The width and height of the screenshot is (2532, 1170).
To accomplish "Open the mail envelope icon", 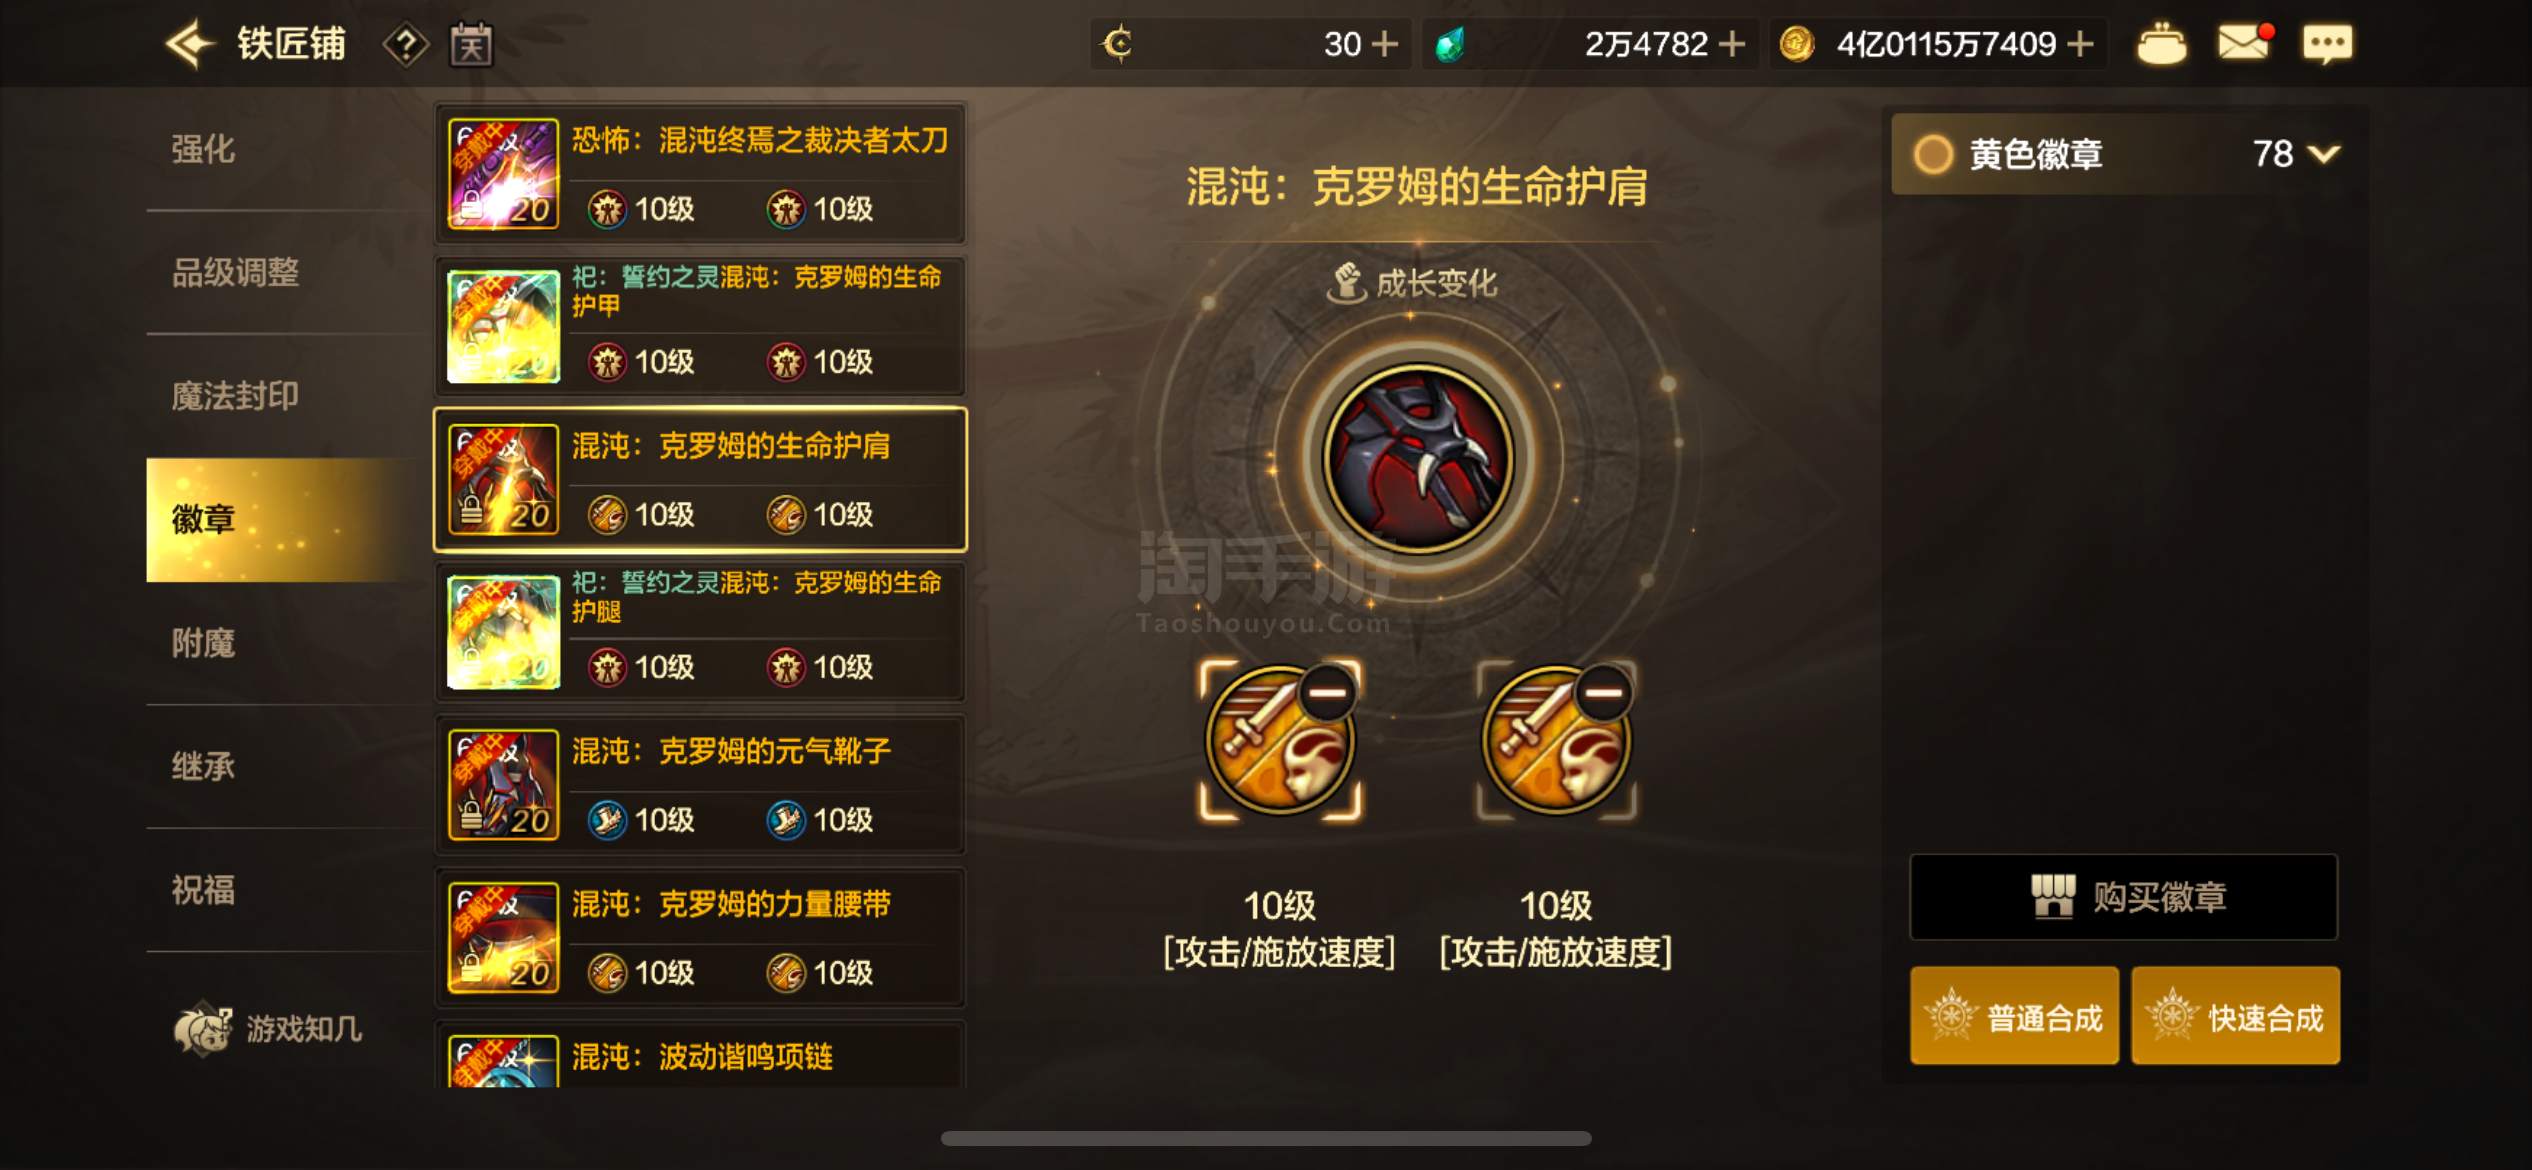I will coord(2244,43).
